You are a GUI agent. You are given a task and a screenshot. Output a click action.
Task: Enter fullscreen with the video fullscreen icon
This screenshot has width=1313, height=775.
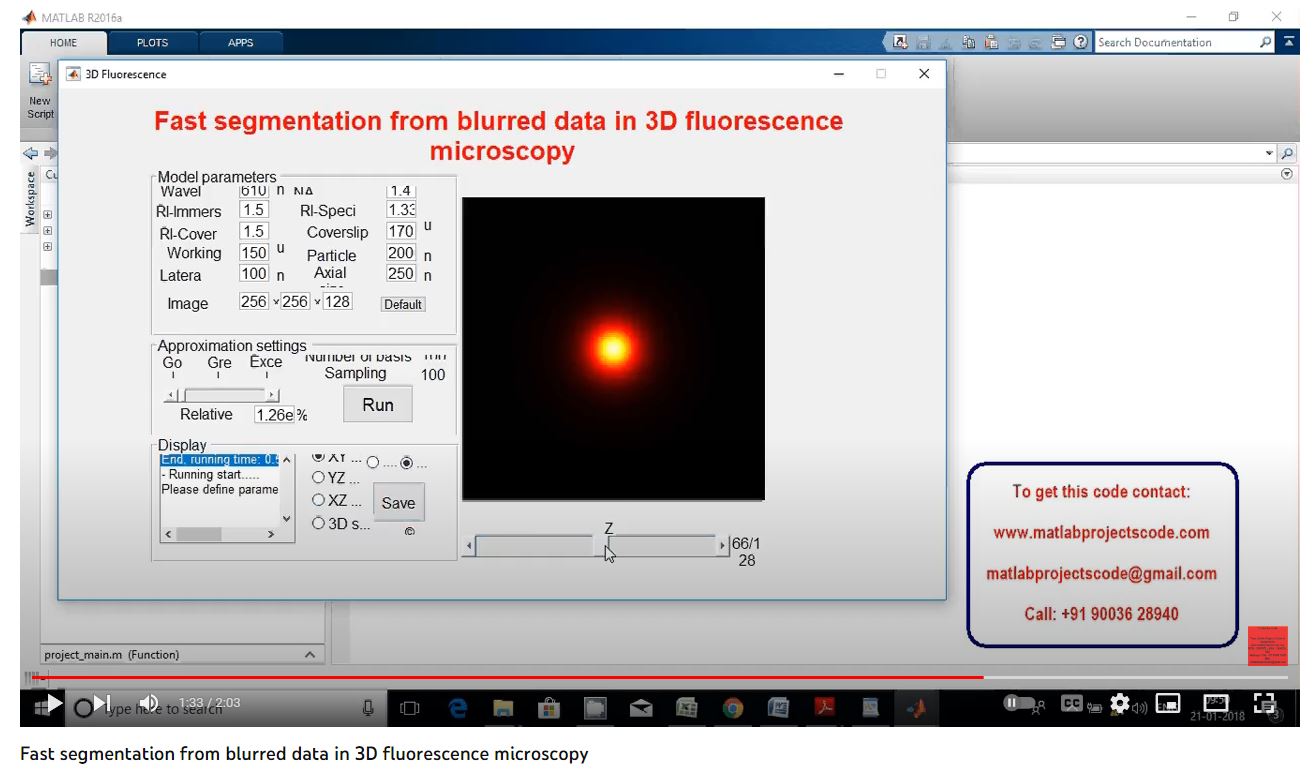coord(1264,704)
